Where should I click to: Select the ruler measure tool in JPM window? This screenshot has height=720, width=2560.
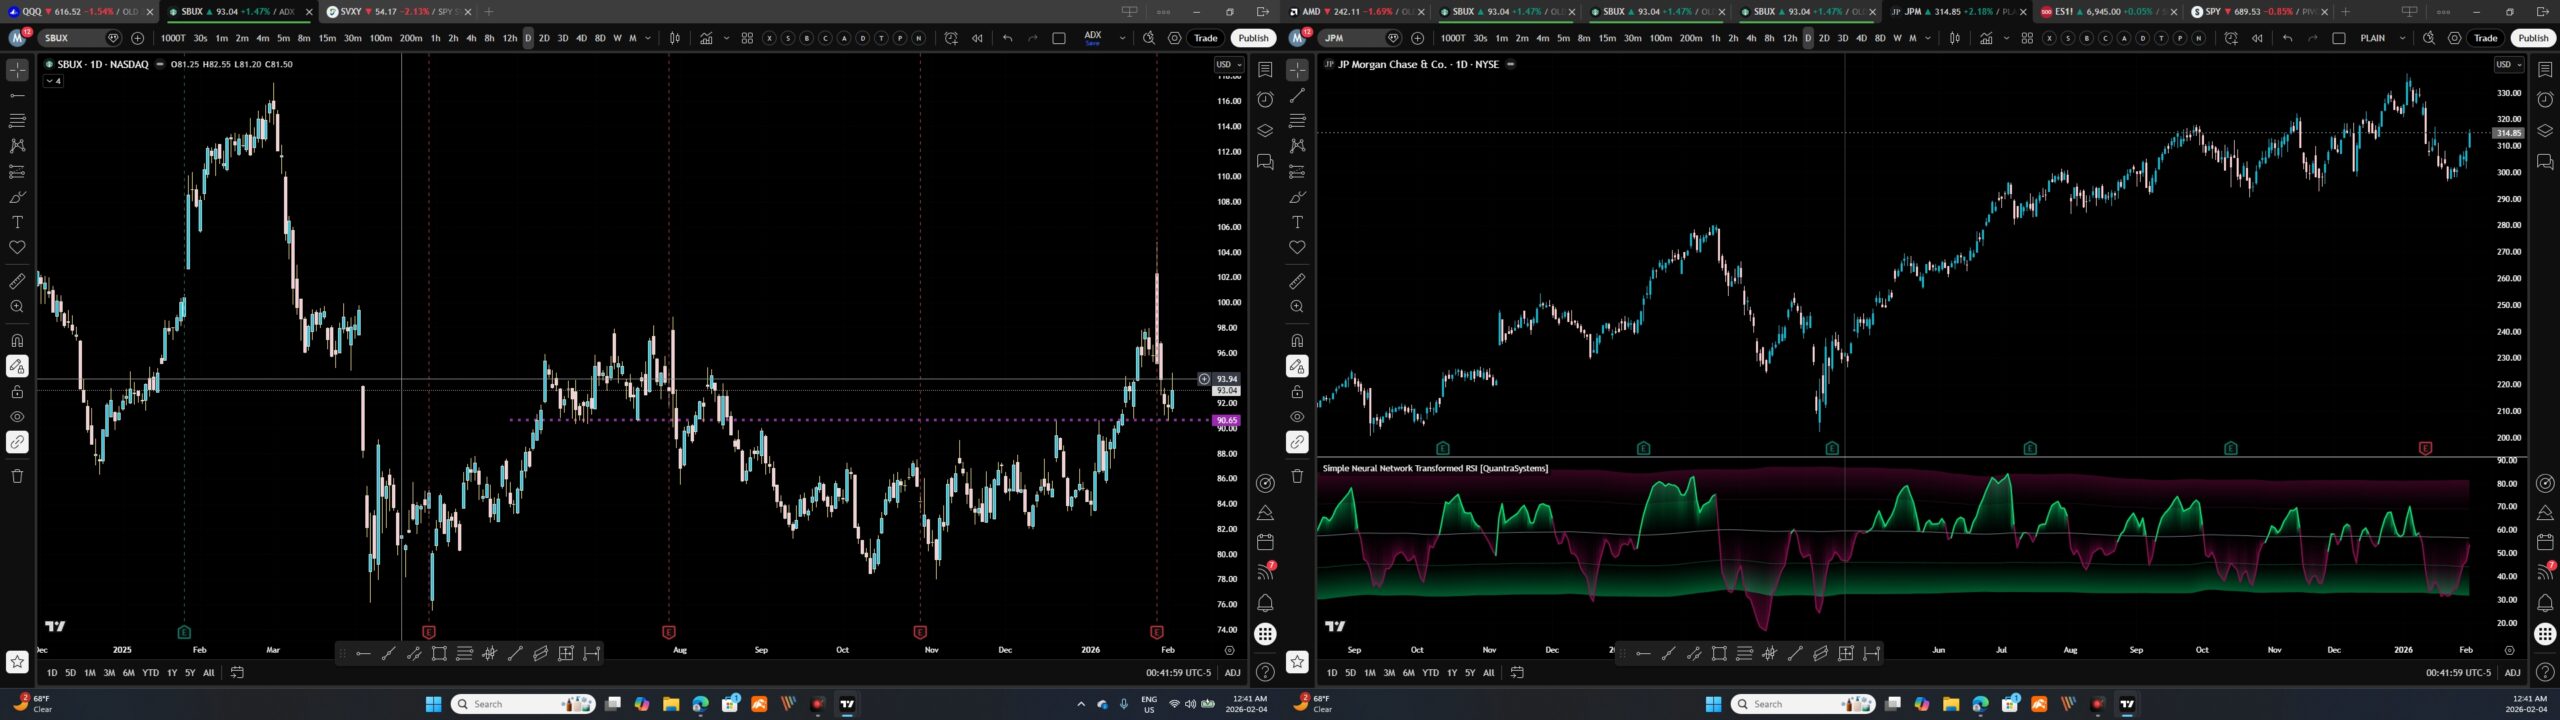[1297, 281]
